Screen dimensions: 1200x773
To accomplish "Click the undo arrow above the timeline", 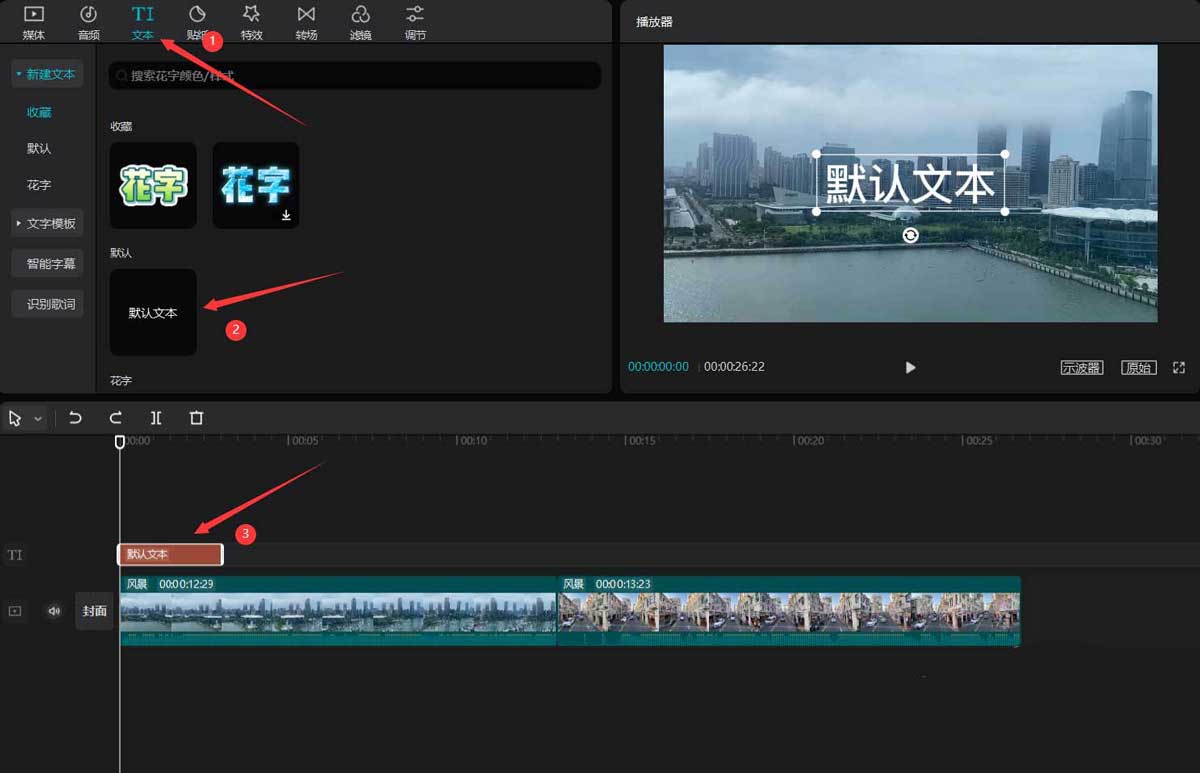I will pyautogui.click(x=75, y=417).
